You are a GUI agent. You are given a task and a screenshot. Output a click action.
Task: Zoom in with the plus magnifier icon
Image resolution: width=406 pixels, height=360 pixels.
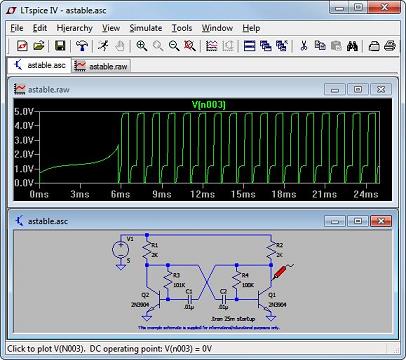tap(142, 46)
